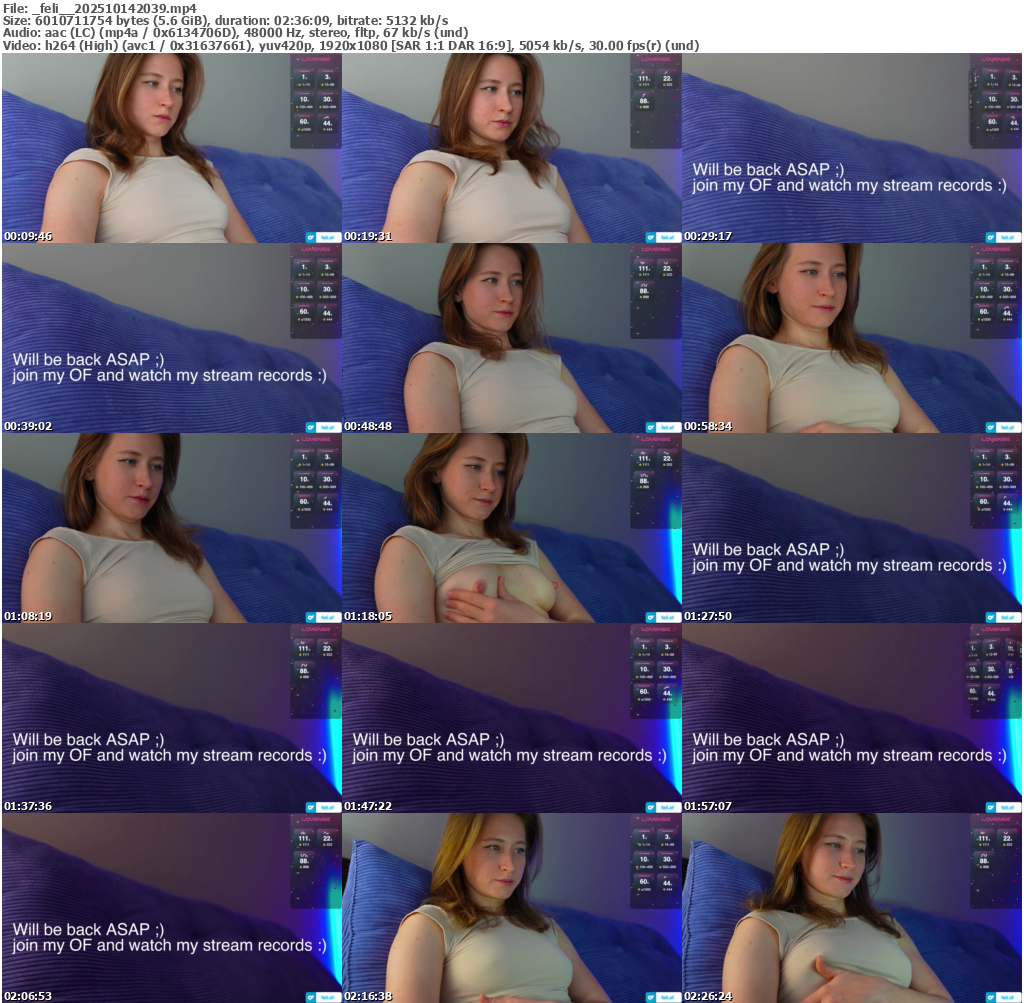Click the 'Size: 6010711754 bytes' header line
The height and width of the screenshot is (1003, 1024).
coord(225,20)
